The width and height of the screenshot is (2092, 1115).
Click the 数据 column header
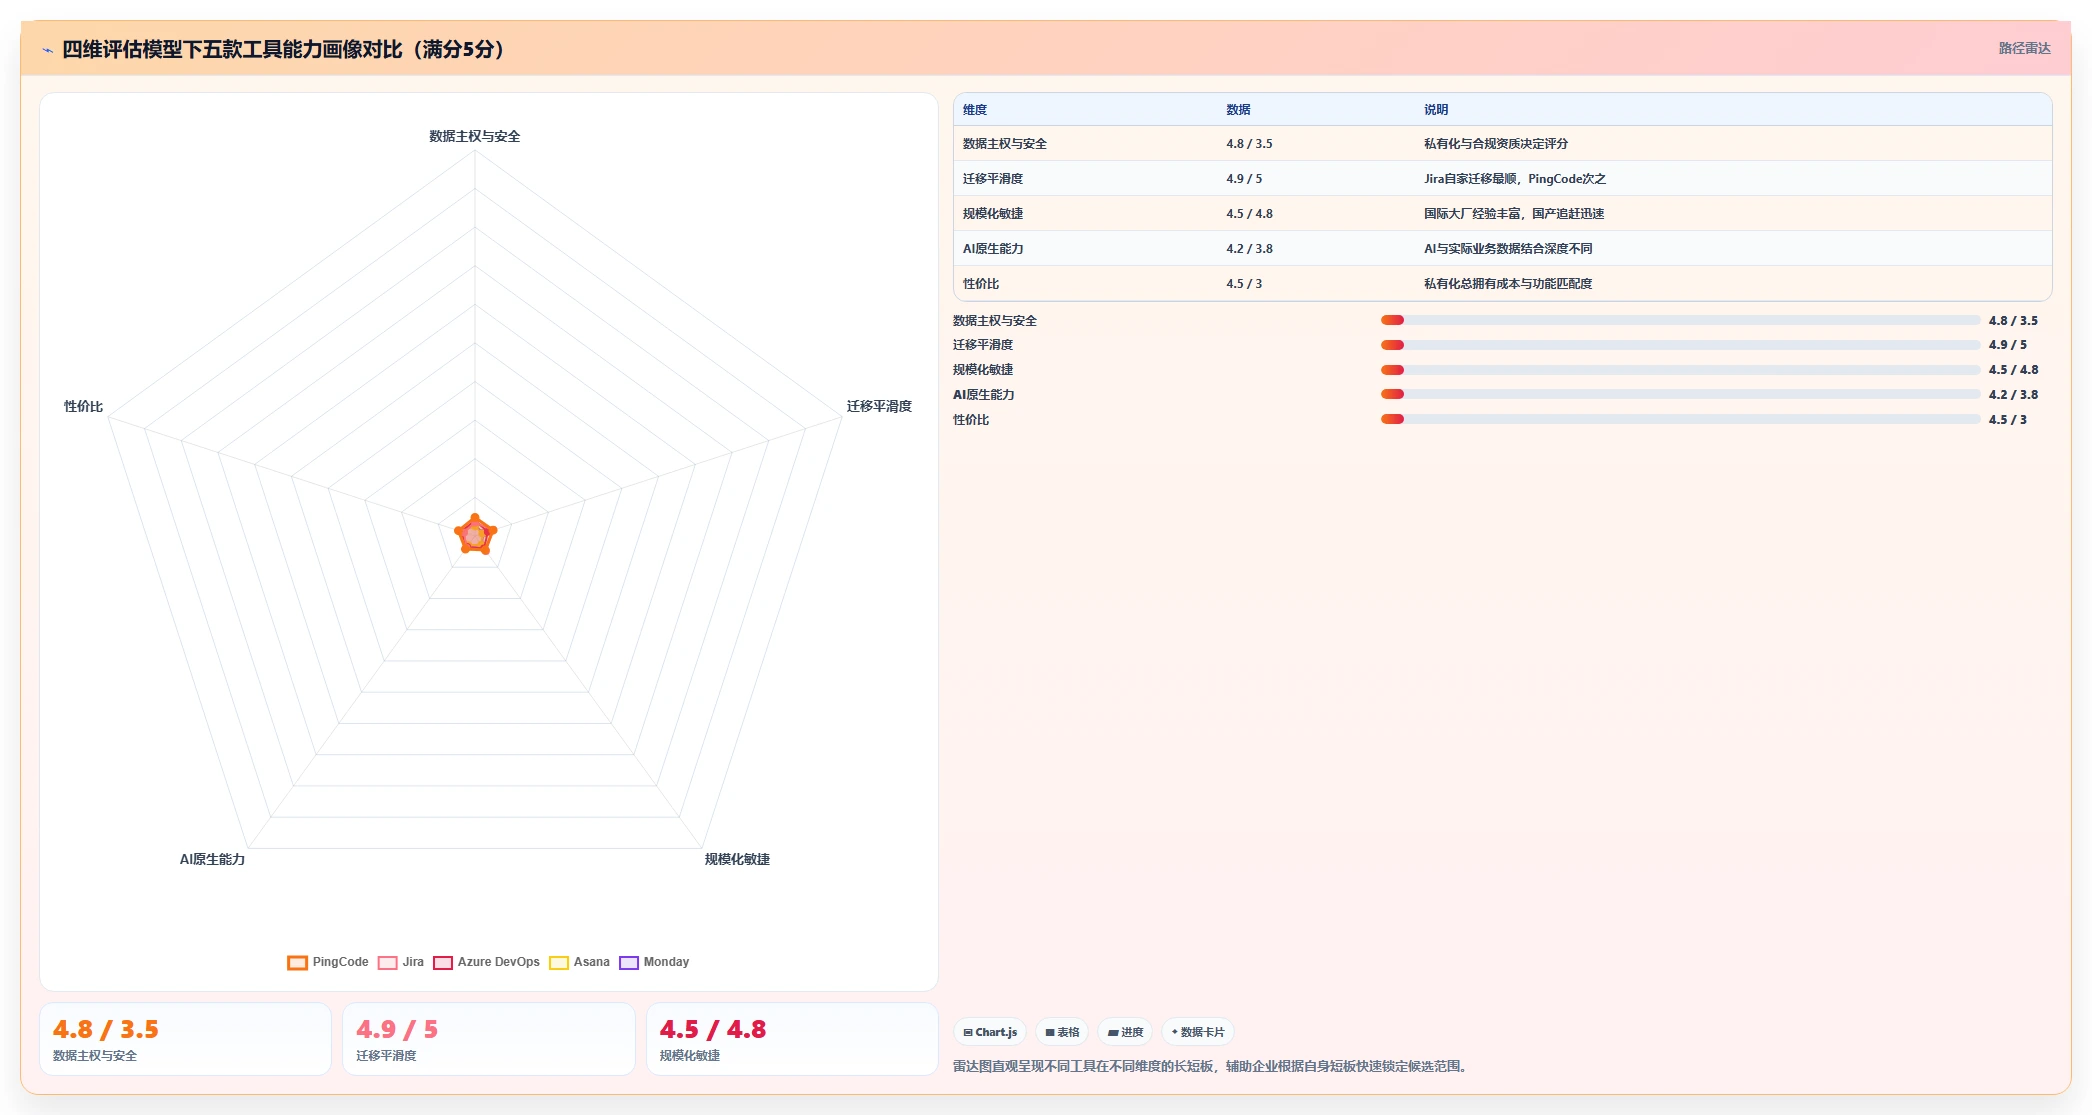pos(1238,110)
